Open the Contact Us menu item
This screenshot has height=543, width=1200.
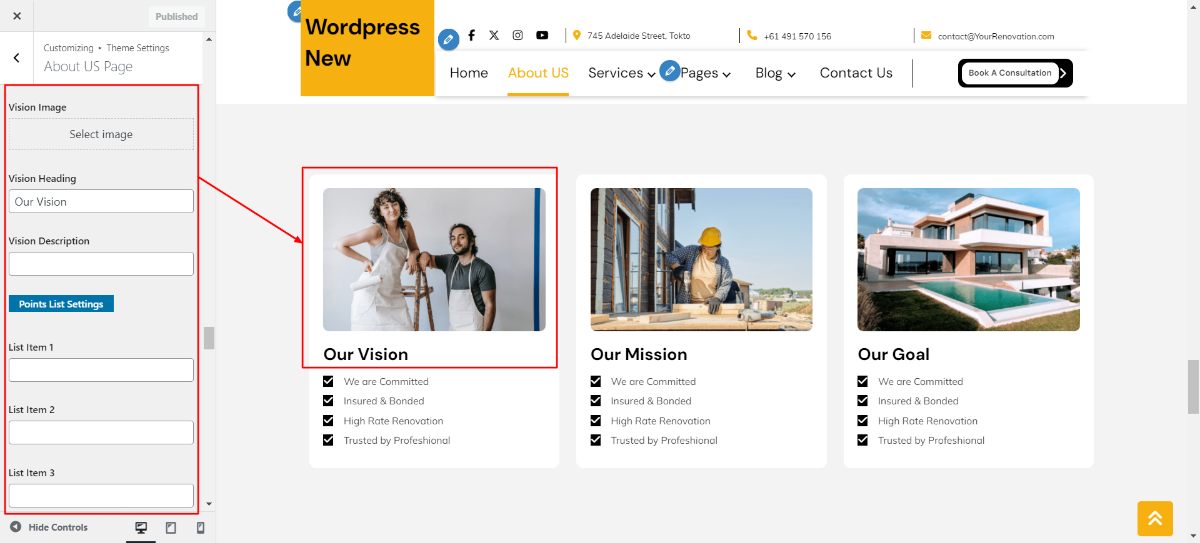point(856,73)
